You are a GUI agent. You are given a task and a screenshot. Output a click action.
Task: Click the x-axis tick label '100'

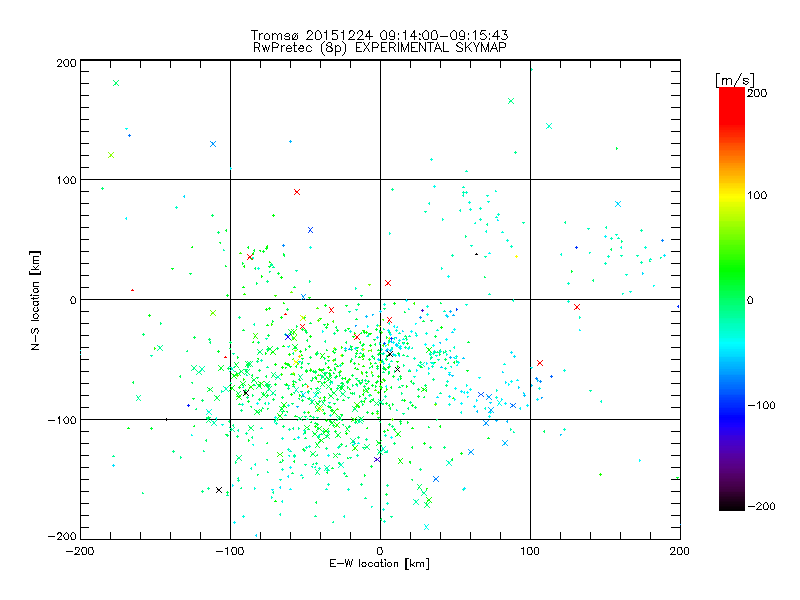pyautogui.click(x=530, y=551)
